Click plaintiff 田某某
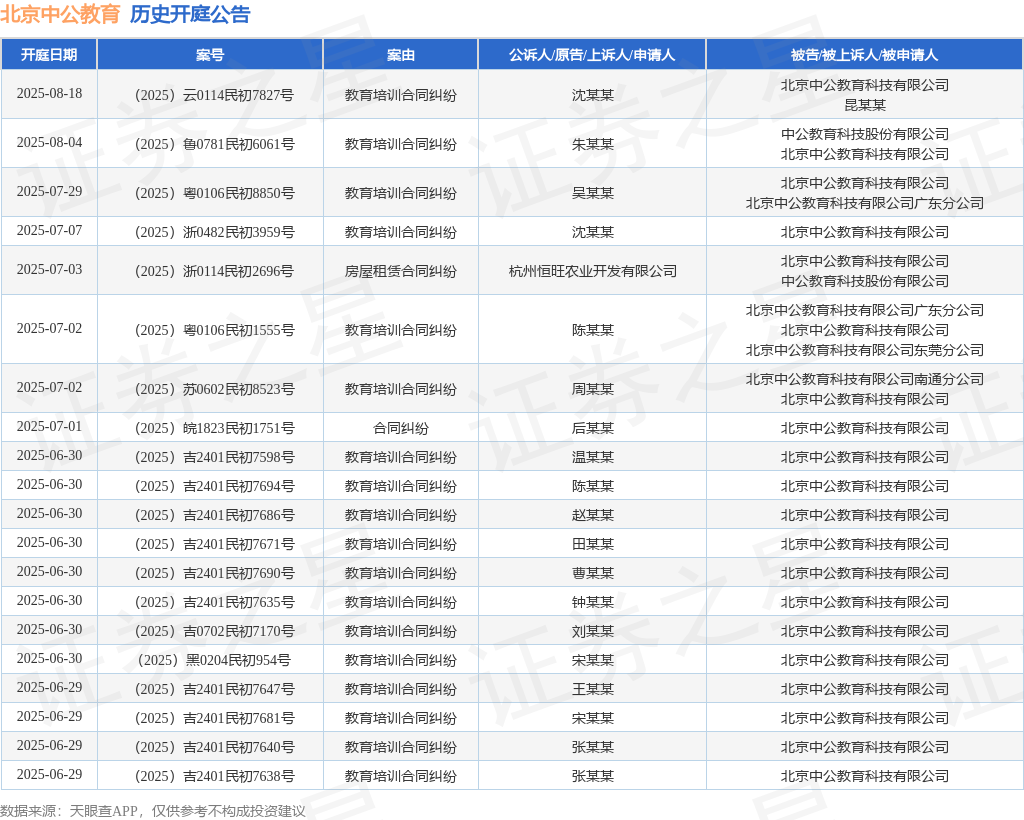 coord(592,544)
